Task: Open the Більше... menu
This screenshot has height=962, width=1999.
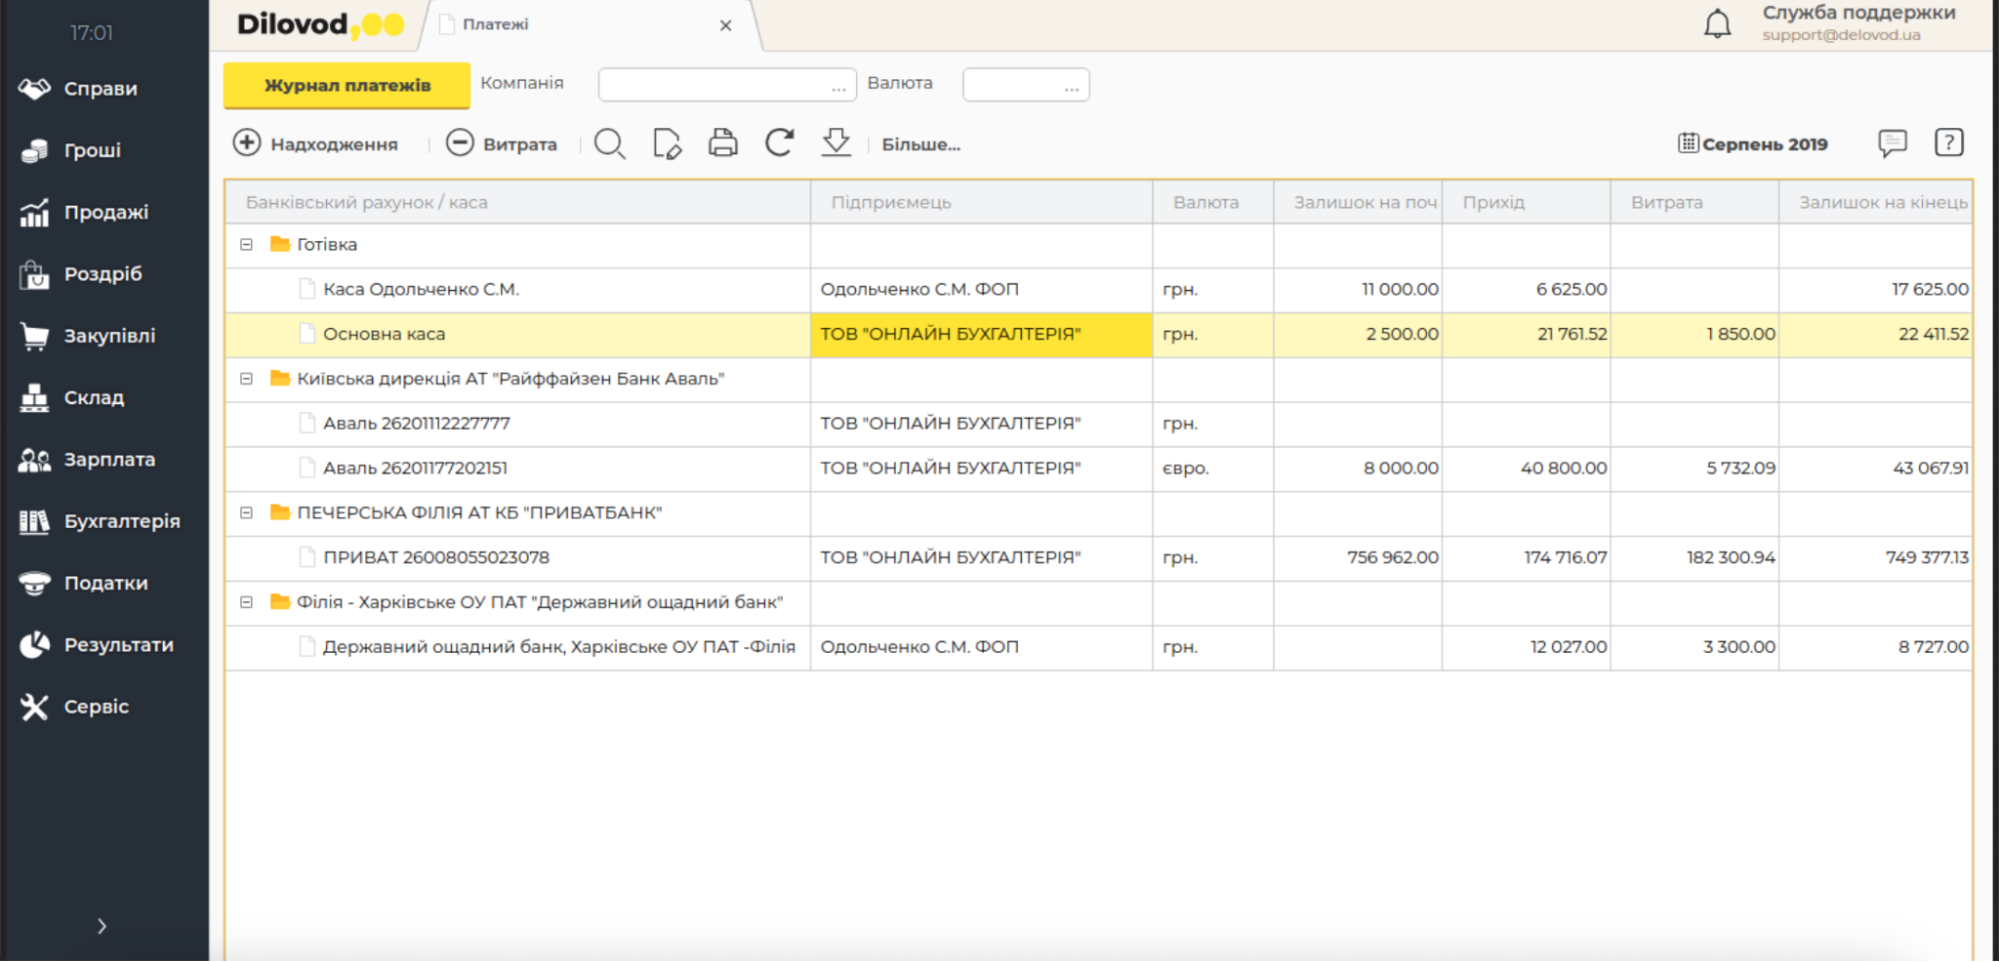Action: coord(921,145)
